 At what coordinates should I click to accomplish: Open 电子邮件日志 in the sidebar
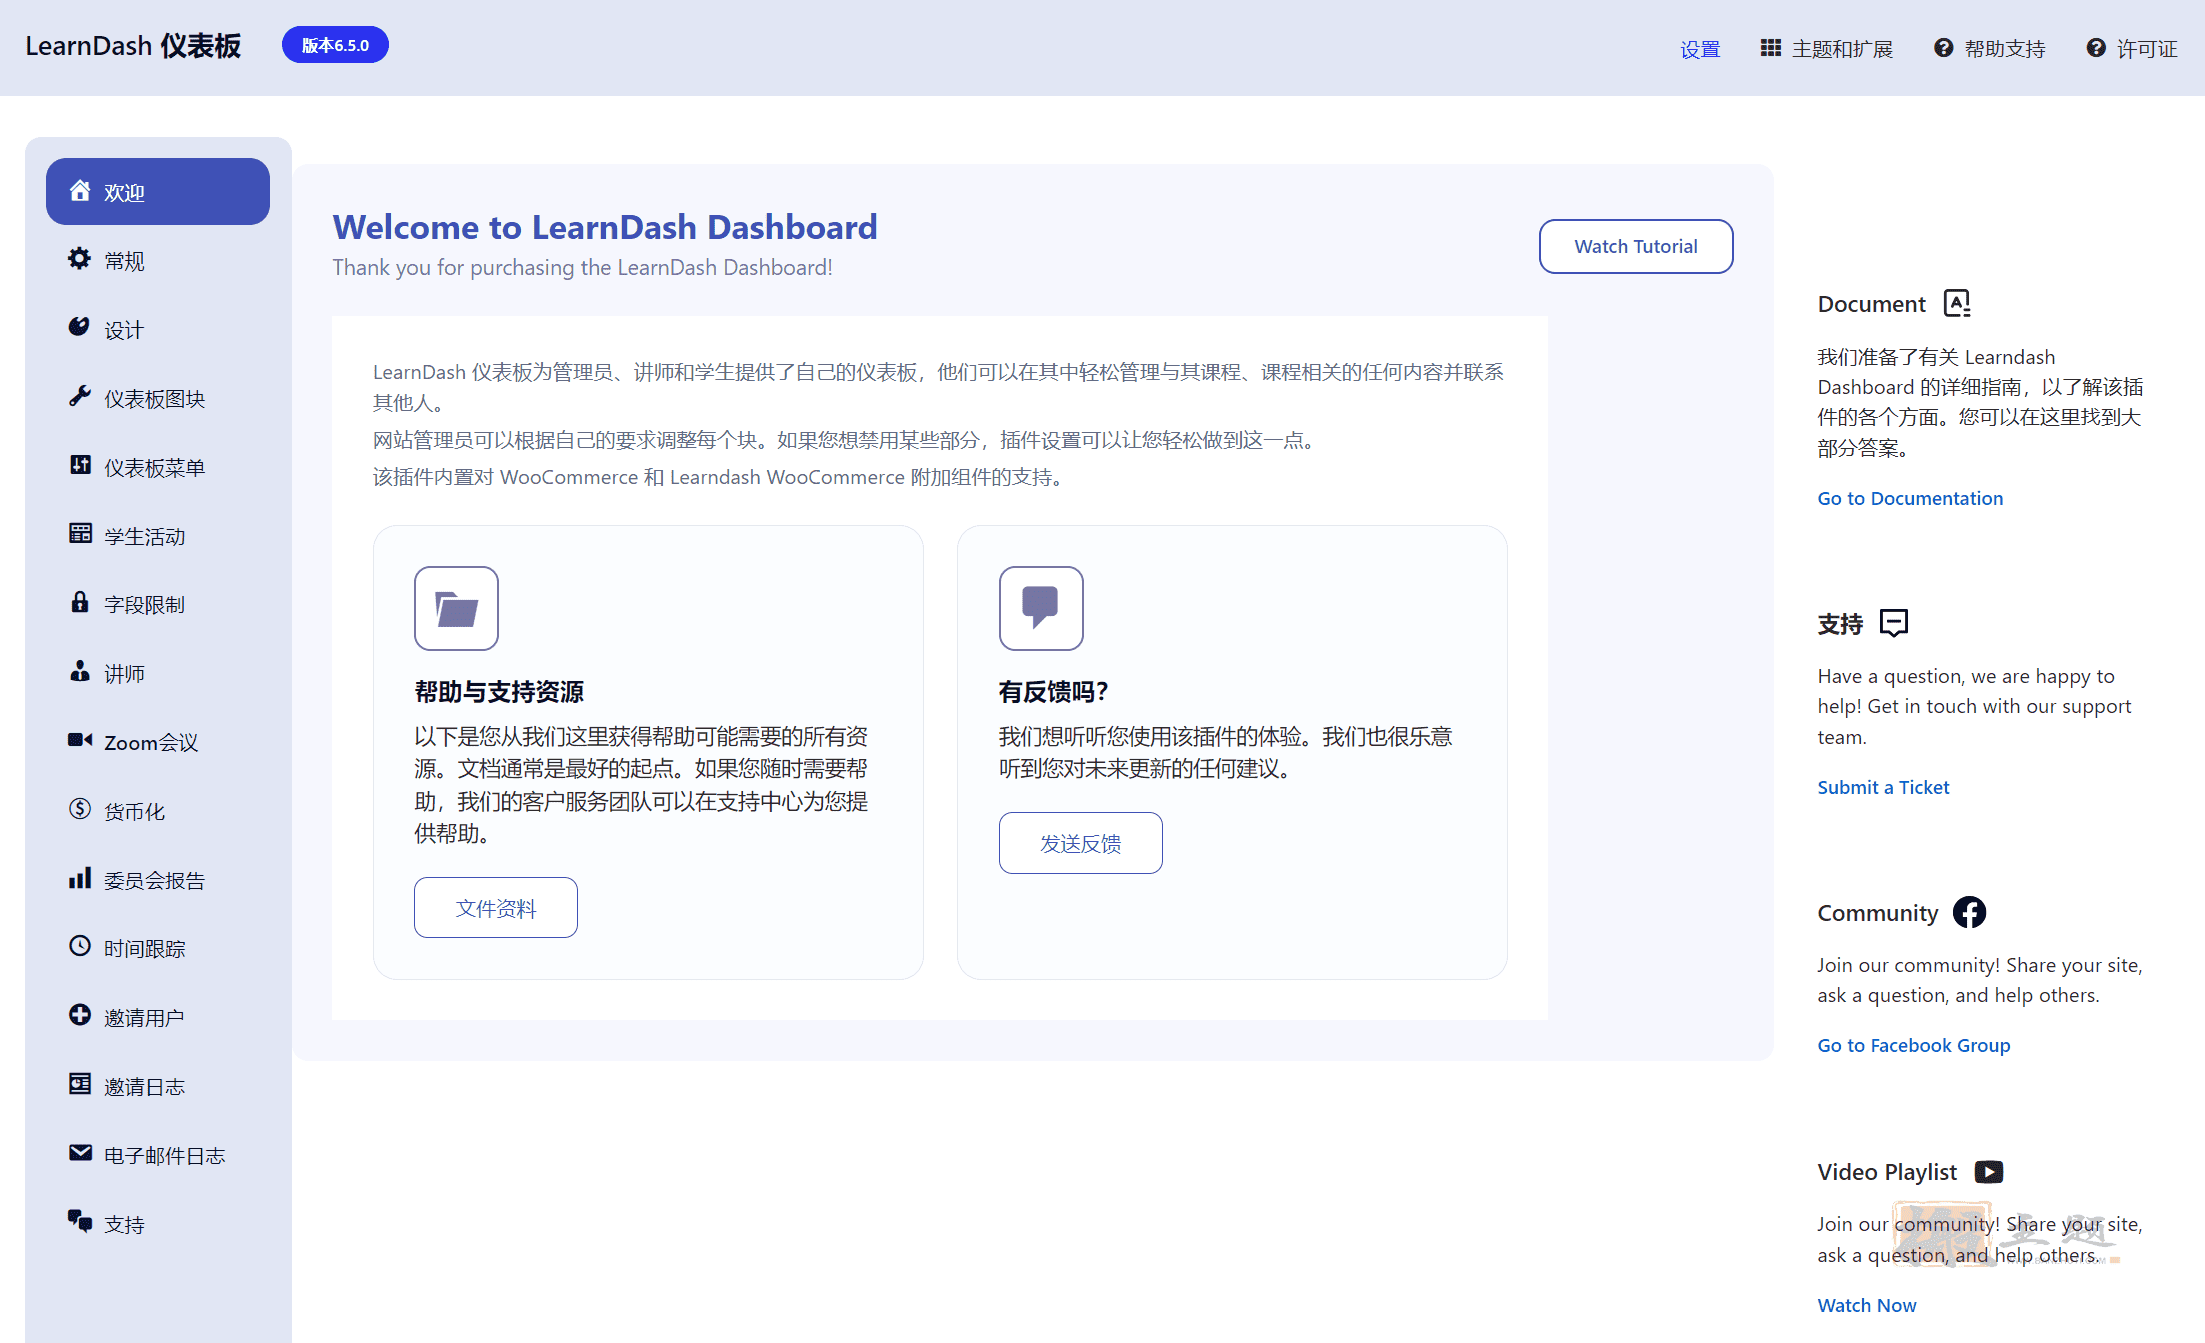(x=158, y=1155)
